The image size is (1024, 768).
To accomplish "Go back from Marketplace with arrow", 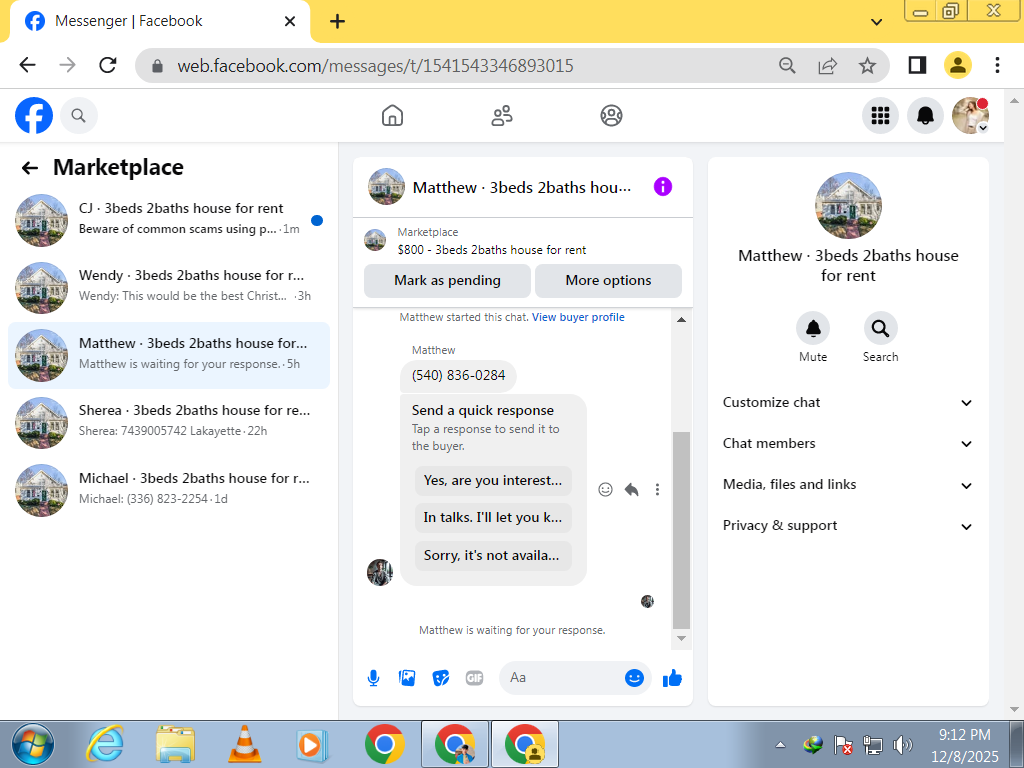I will click(x=30, y=168).
